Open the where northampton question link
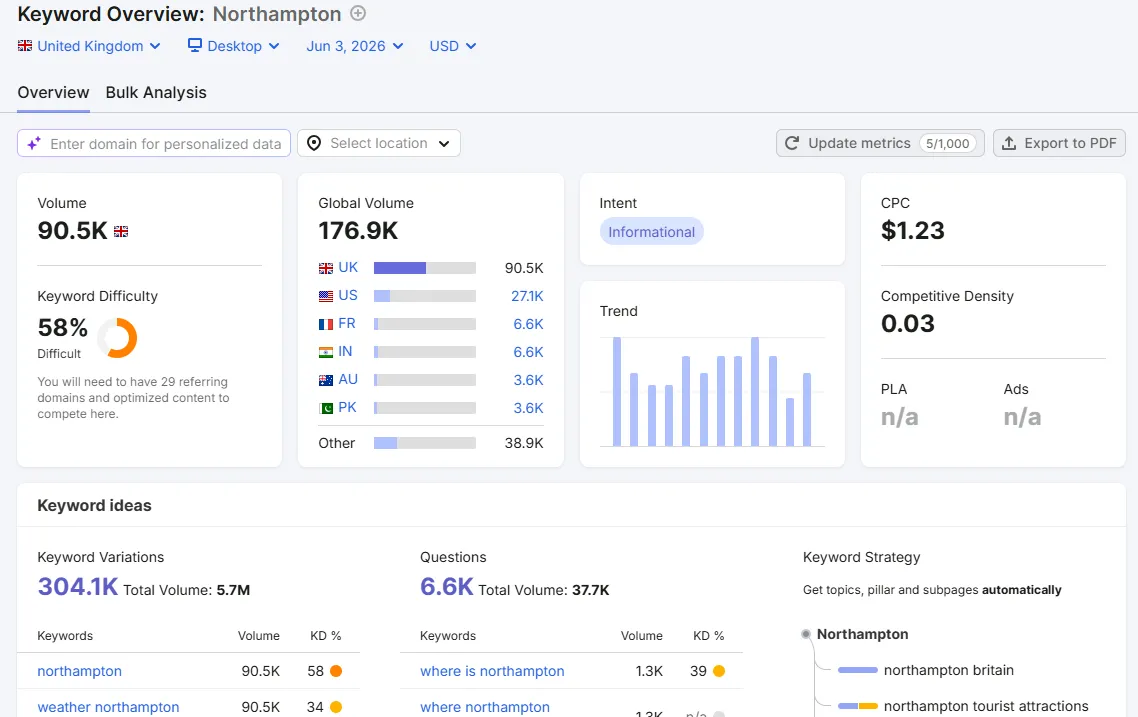Image resolution: width=1138 pixels, height=717 pixels. pyautogui.click(x=485, y=707)
